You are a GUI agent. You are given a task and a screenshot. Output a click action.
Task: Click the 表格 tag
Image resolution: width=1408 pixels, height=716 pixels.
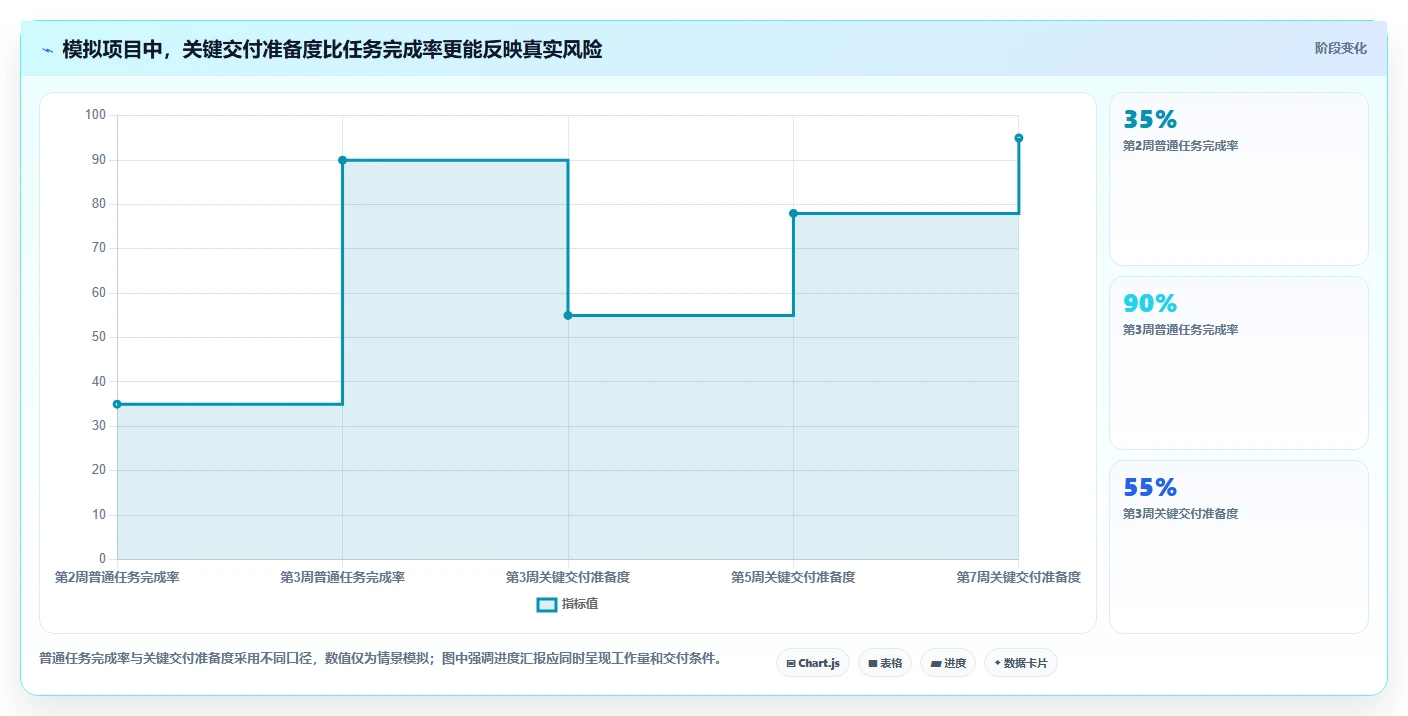[x=885, y=663]
